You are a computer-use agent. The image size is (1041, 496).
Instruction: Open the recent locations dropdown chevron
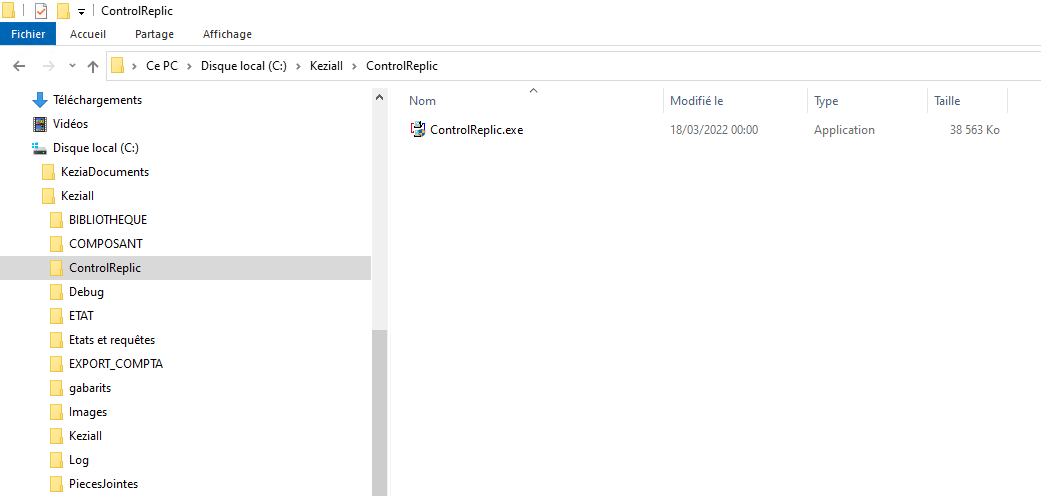pos(72,66)
